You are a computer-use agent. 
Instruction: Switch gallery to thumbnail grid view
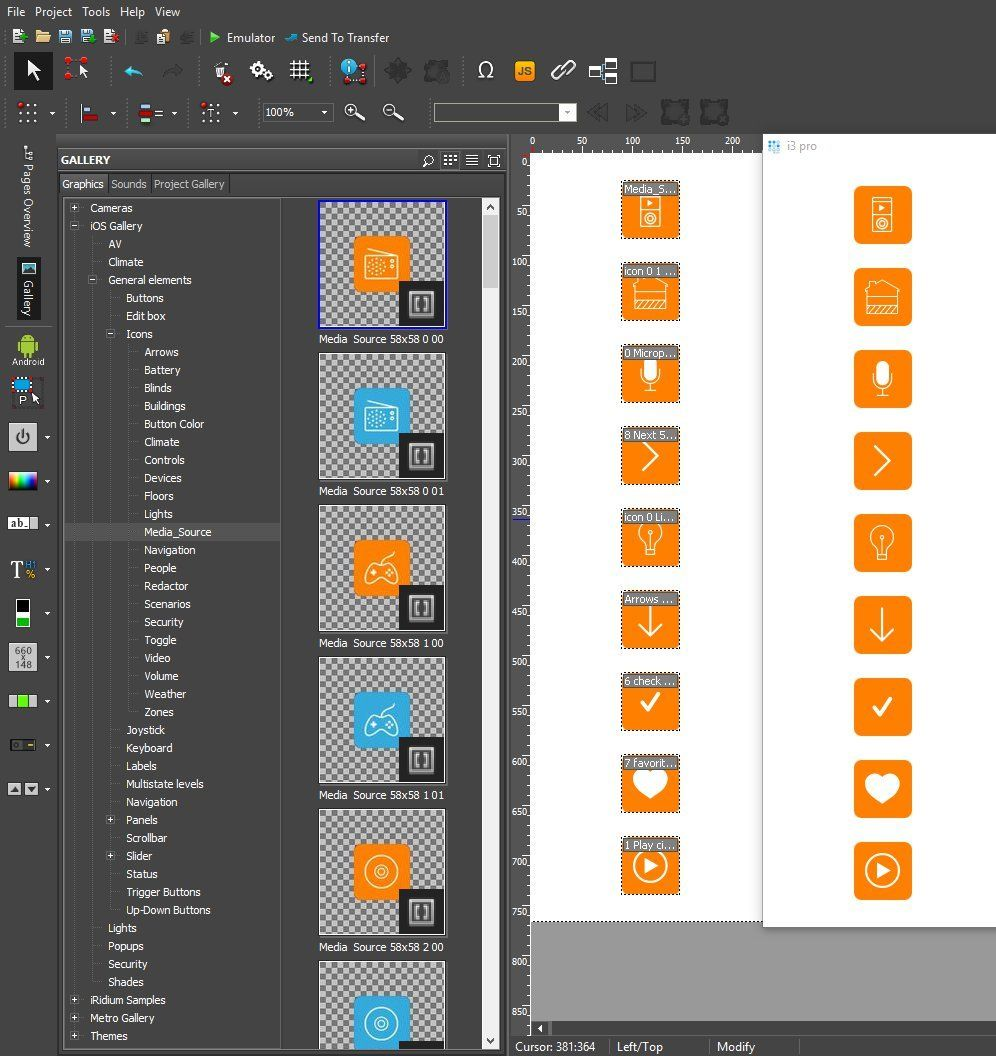pos(450,161)
